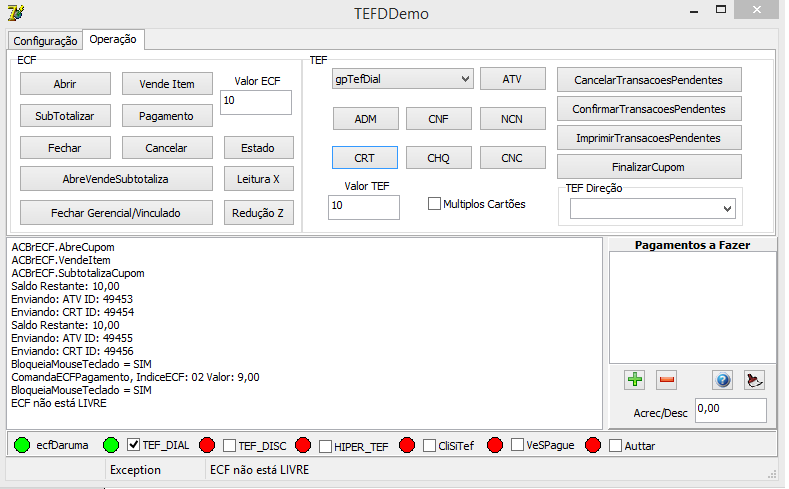Click the red status light beside HIPER_TEF
Viewport: 789px width, 489px height.
tap(303, 445)
